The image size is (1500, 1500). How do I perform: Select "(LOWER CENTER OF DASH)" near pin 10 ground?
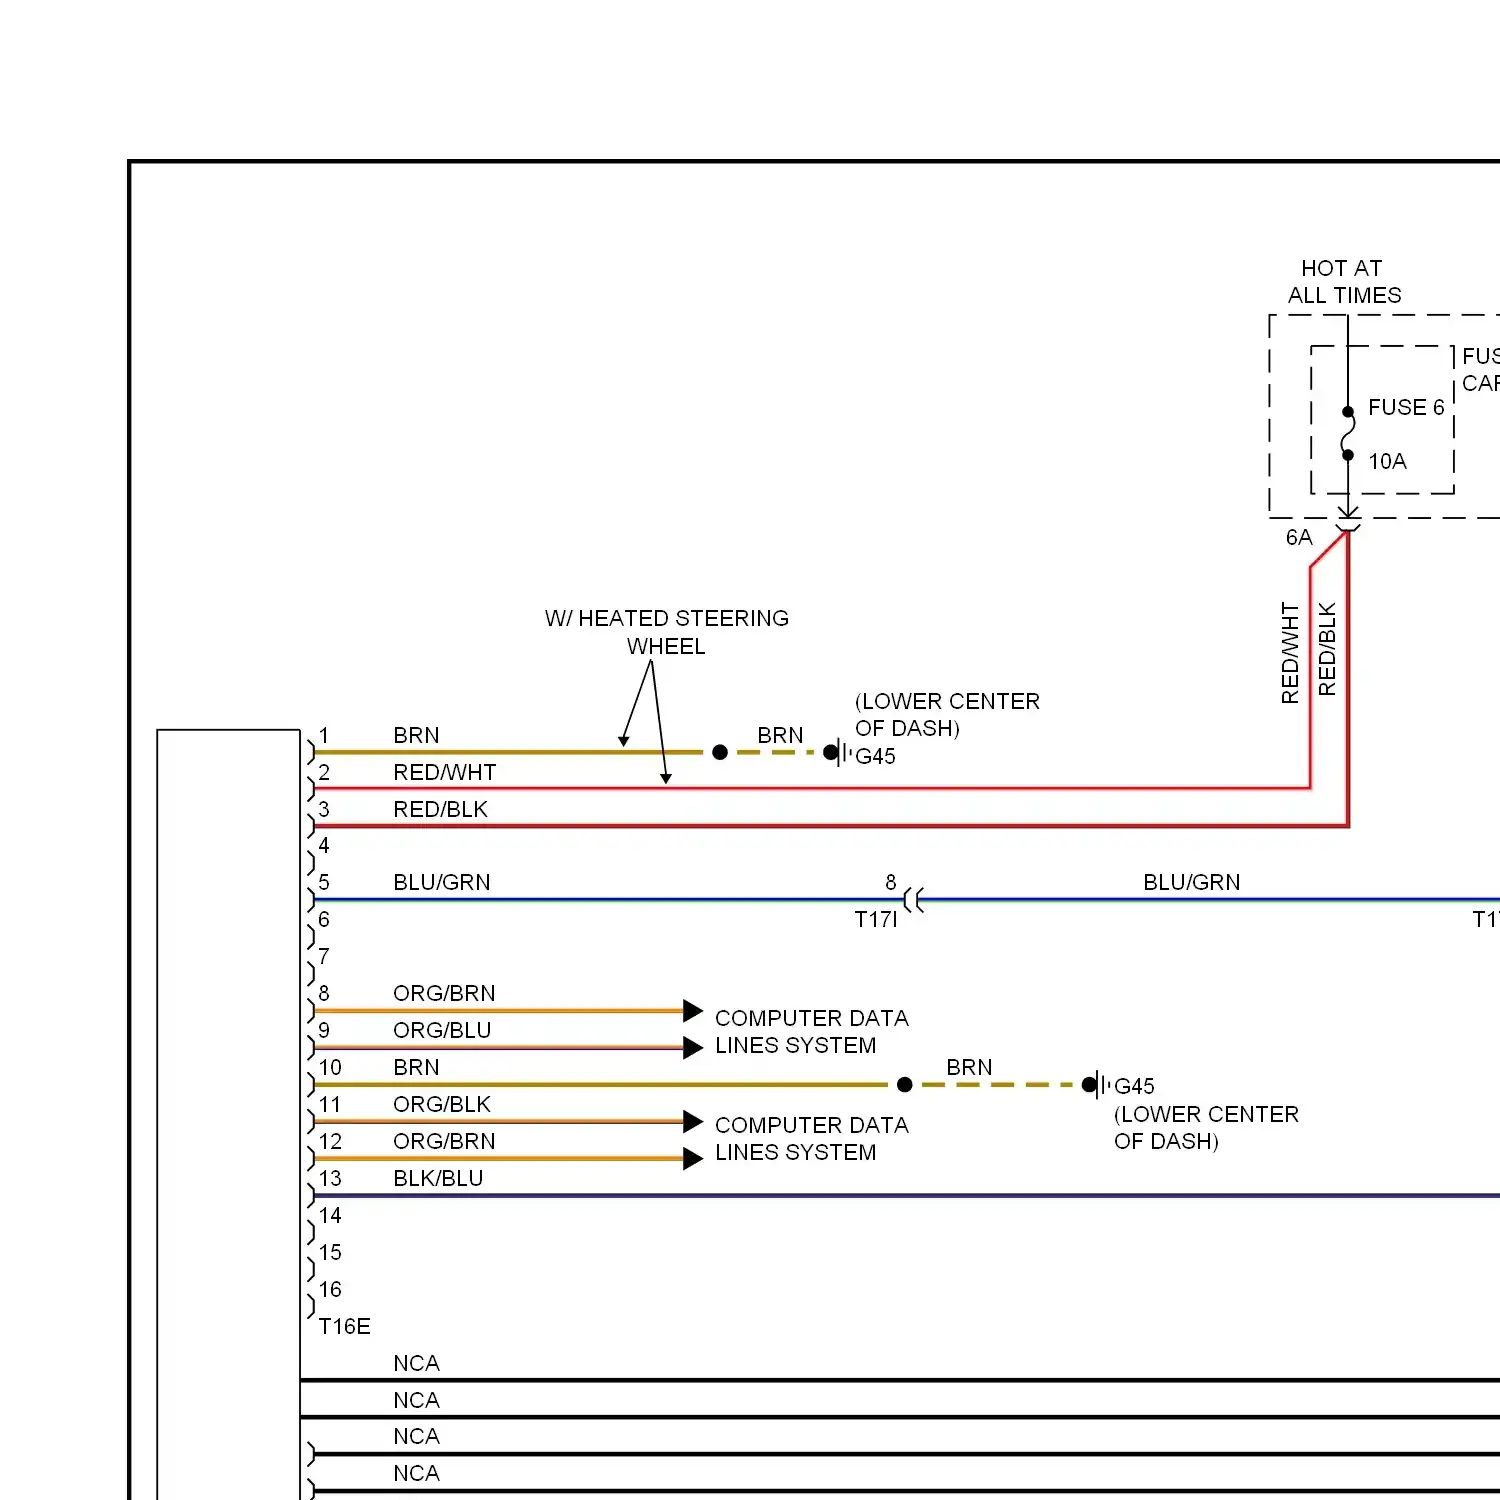pos(1206,1128)
